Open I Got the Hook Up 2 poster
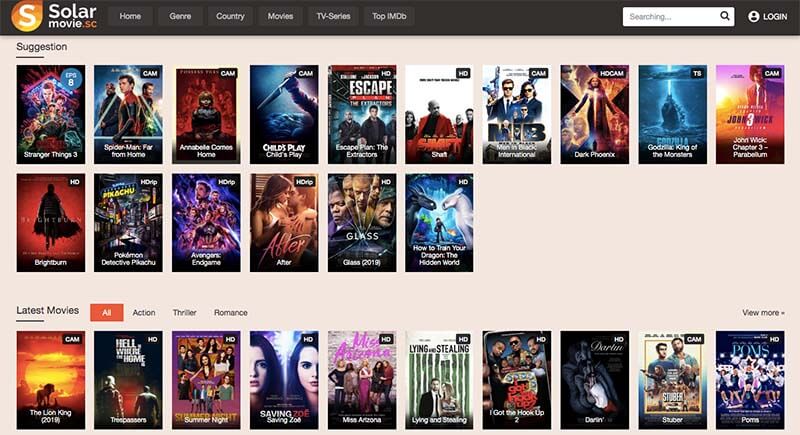The image size is (800, 435). (517, 380)
